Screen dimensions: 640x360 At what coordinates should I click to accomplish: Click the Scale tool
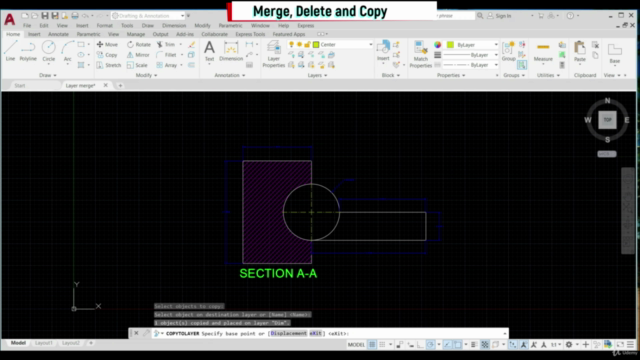(x=137, y=65)
